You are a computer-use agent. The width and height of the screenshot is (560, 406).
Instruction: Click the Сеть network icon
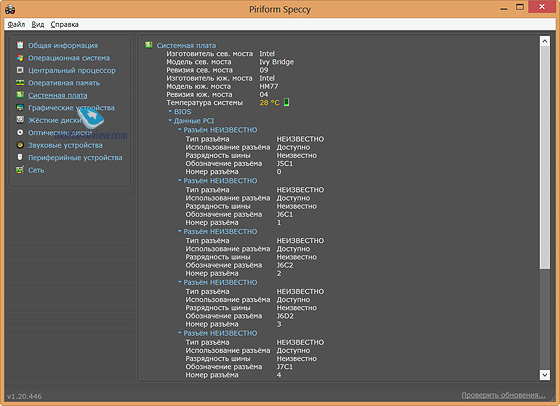(20, 170)
